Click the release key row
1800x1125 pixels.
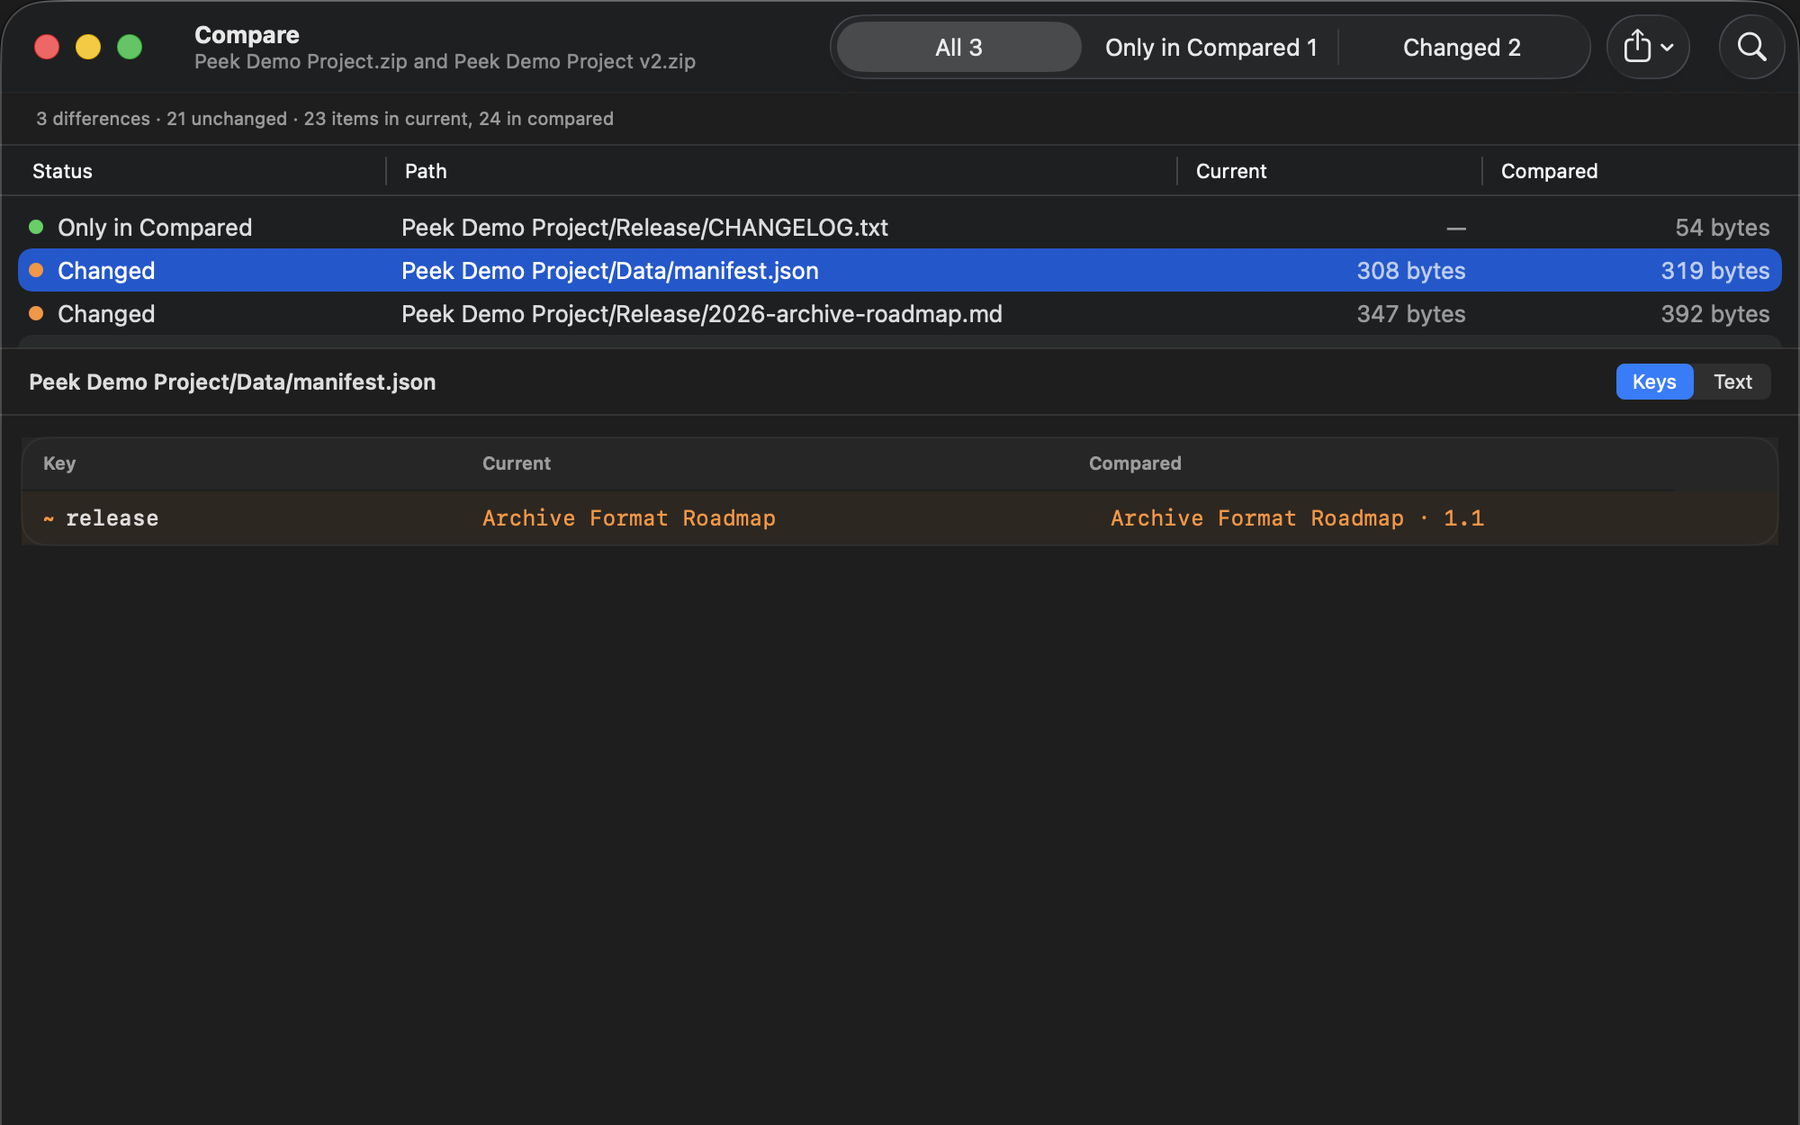click(900, 518)
